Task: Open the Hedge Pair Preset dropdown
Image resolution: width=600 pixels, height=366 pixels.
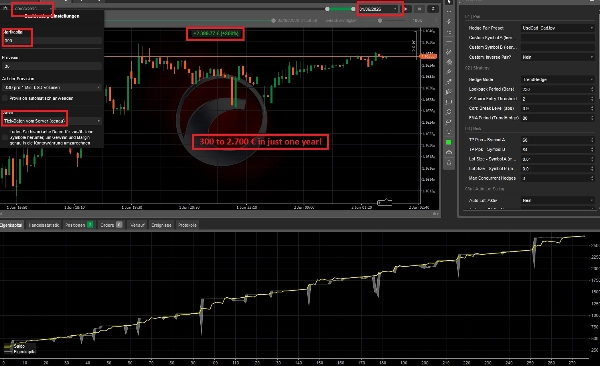Action: (558, 28)
